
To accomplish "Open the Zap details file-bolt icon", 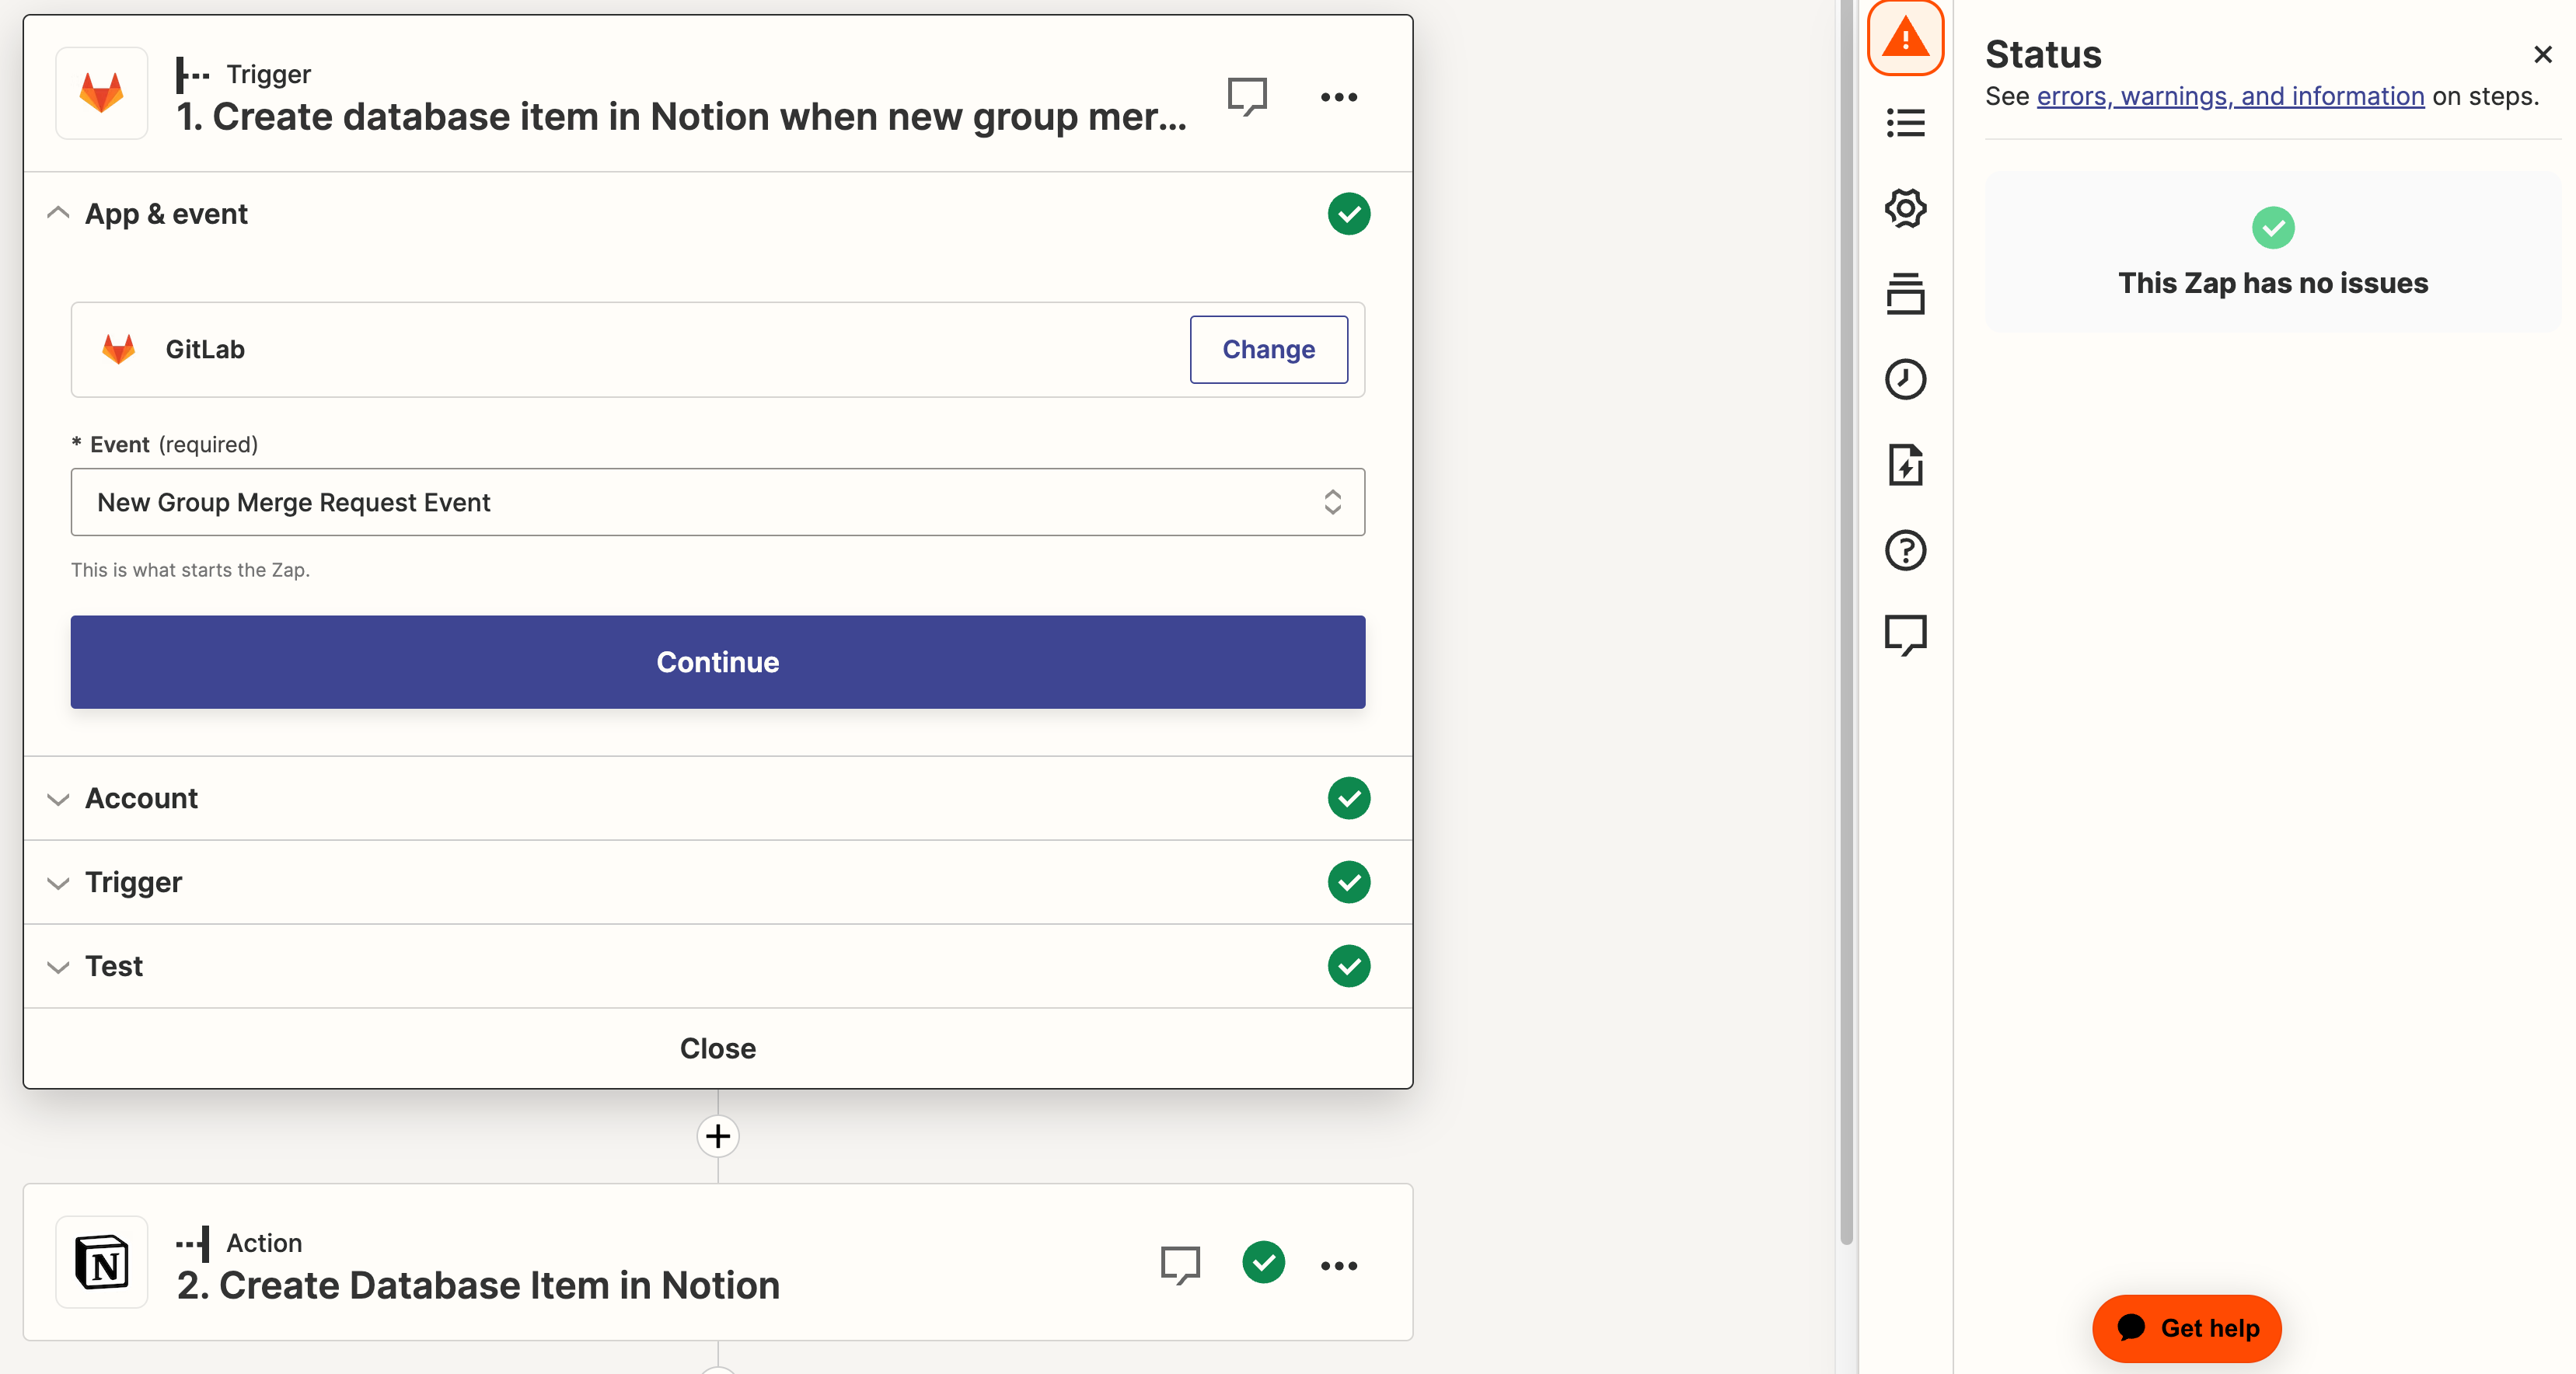I will (x=1905, y=465).
